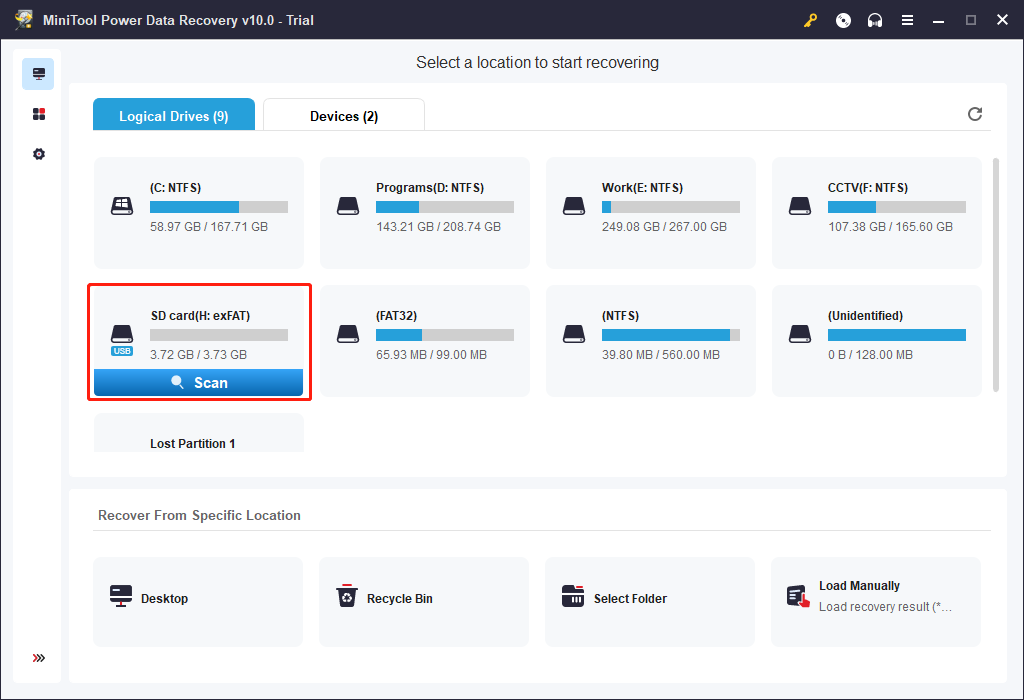Viewport: 1024px width, 700px height.
Task: Select the This PC sidebar icon
Action: (38, 74)
